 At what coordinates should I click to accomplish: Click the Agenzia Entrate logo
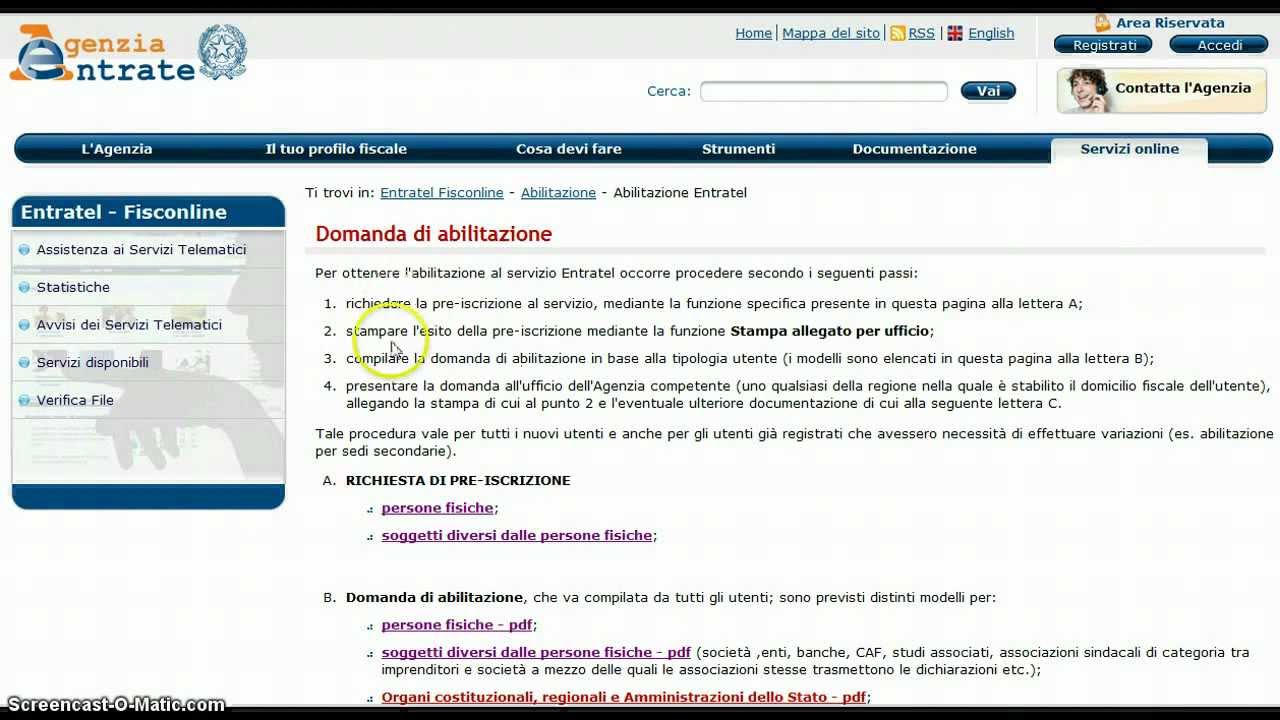pos(102,54)
